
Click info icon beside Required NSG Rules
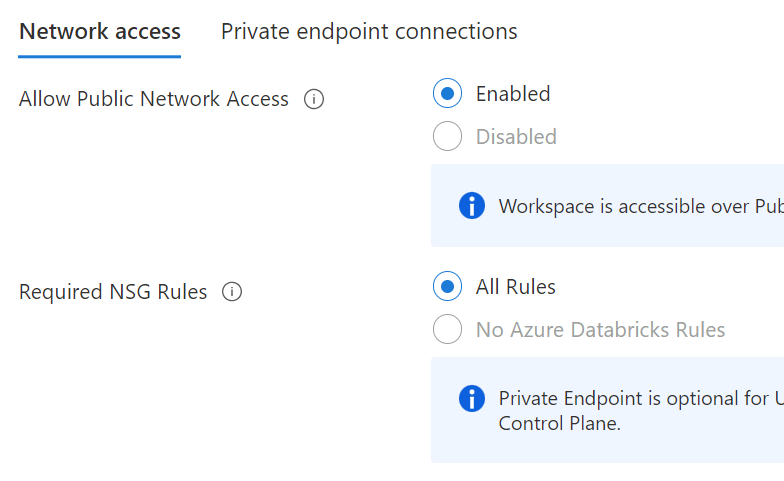pyautogui.click(x=232, y=292)
